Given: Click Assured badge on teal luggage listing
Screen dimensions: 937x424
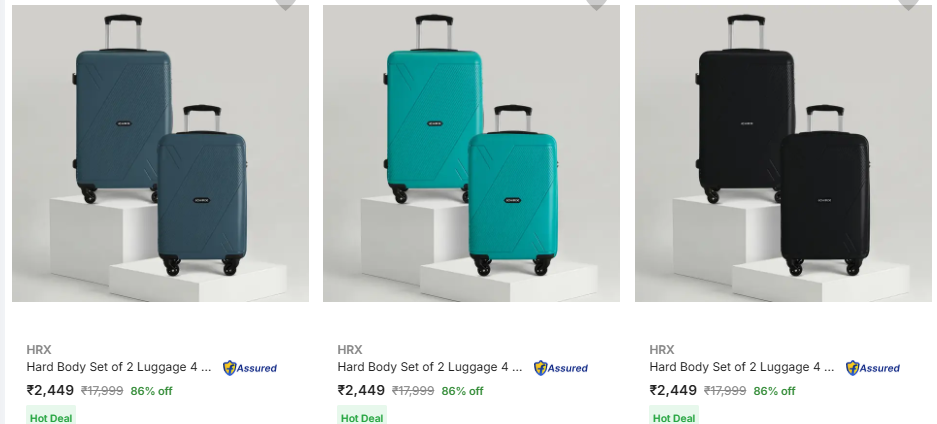Looking at the screenshot, I should [x=561, y=368].
